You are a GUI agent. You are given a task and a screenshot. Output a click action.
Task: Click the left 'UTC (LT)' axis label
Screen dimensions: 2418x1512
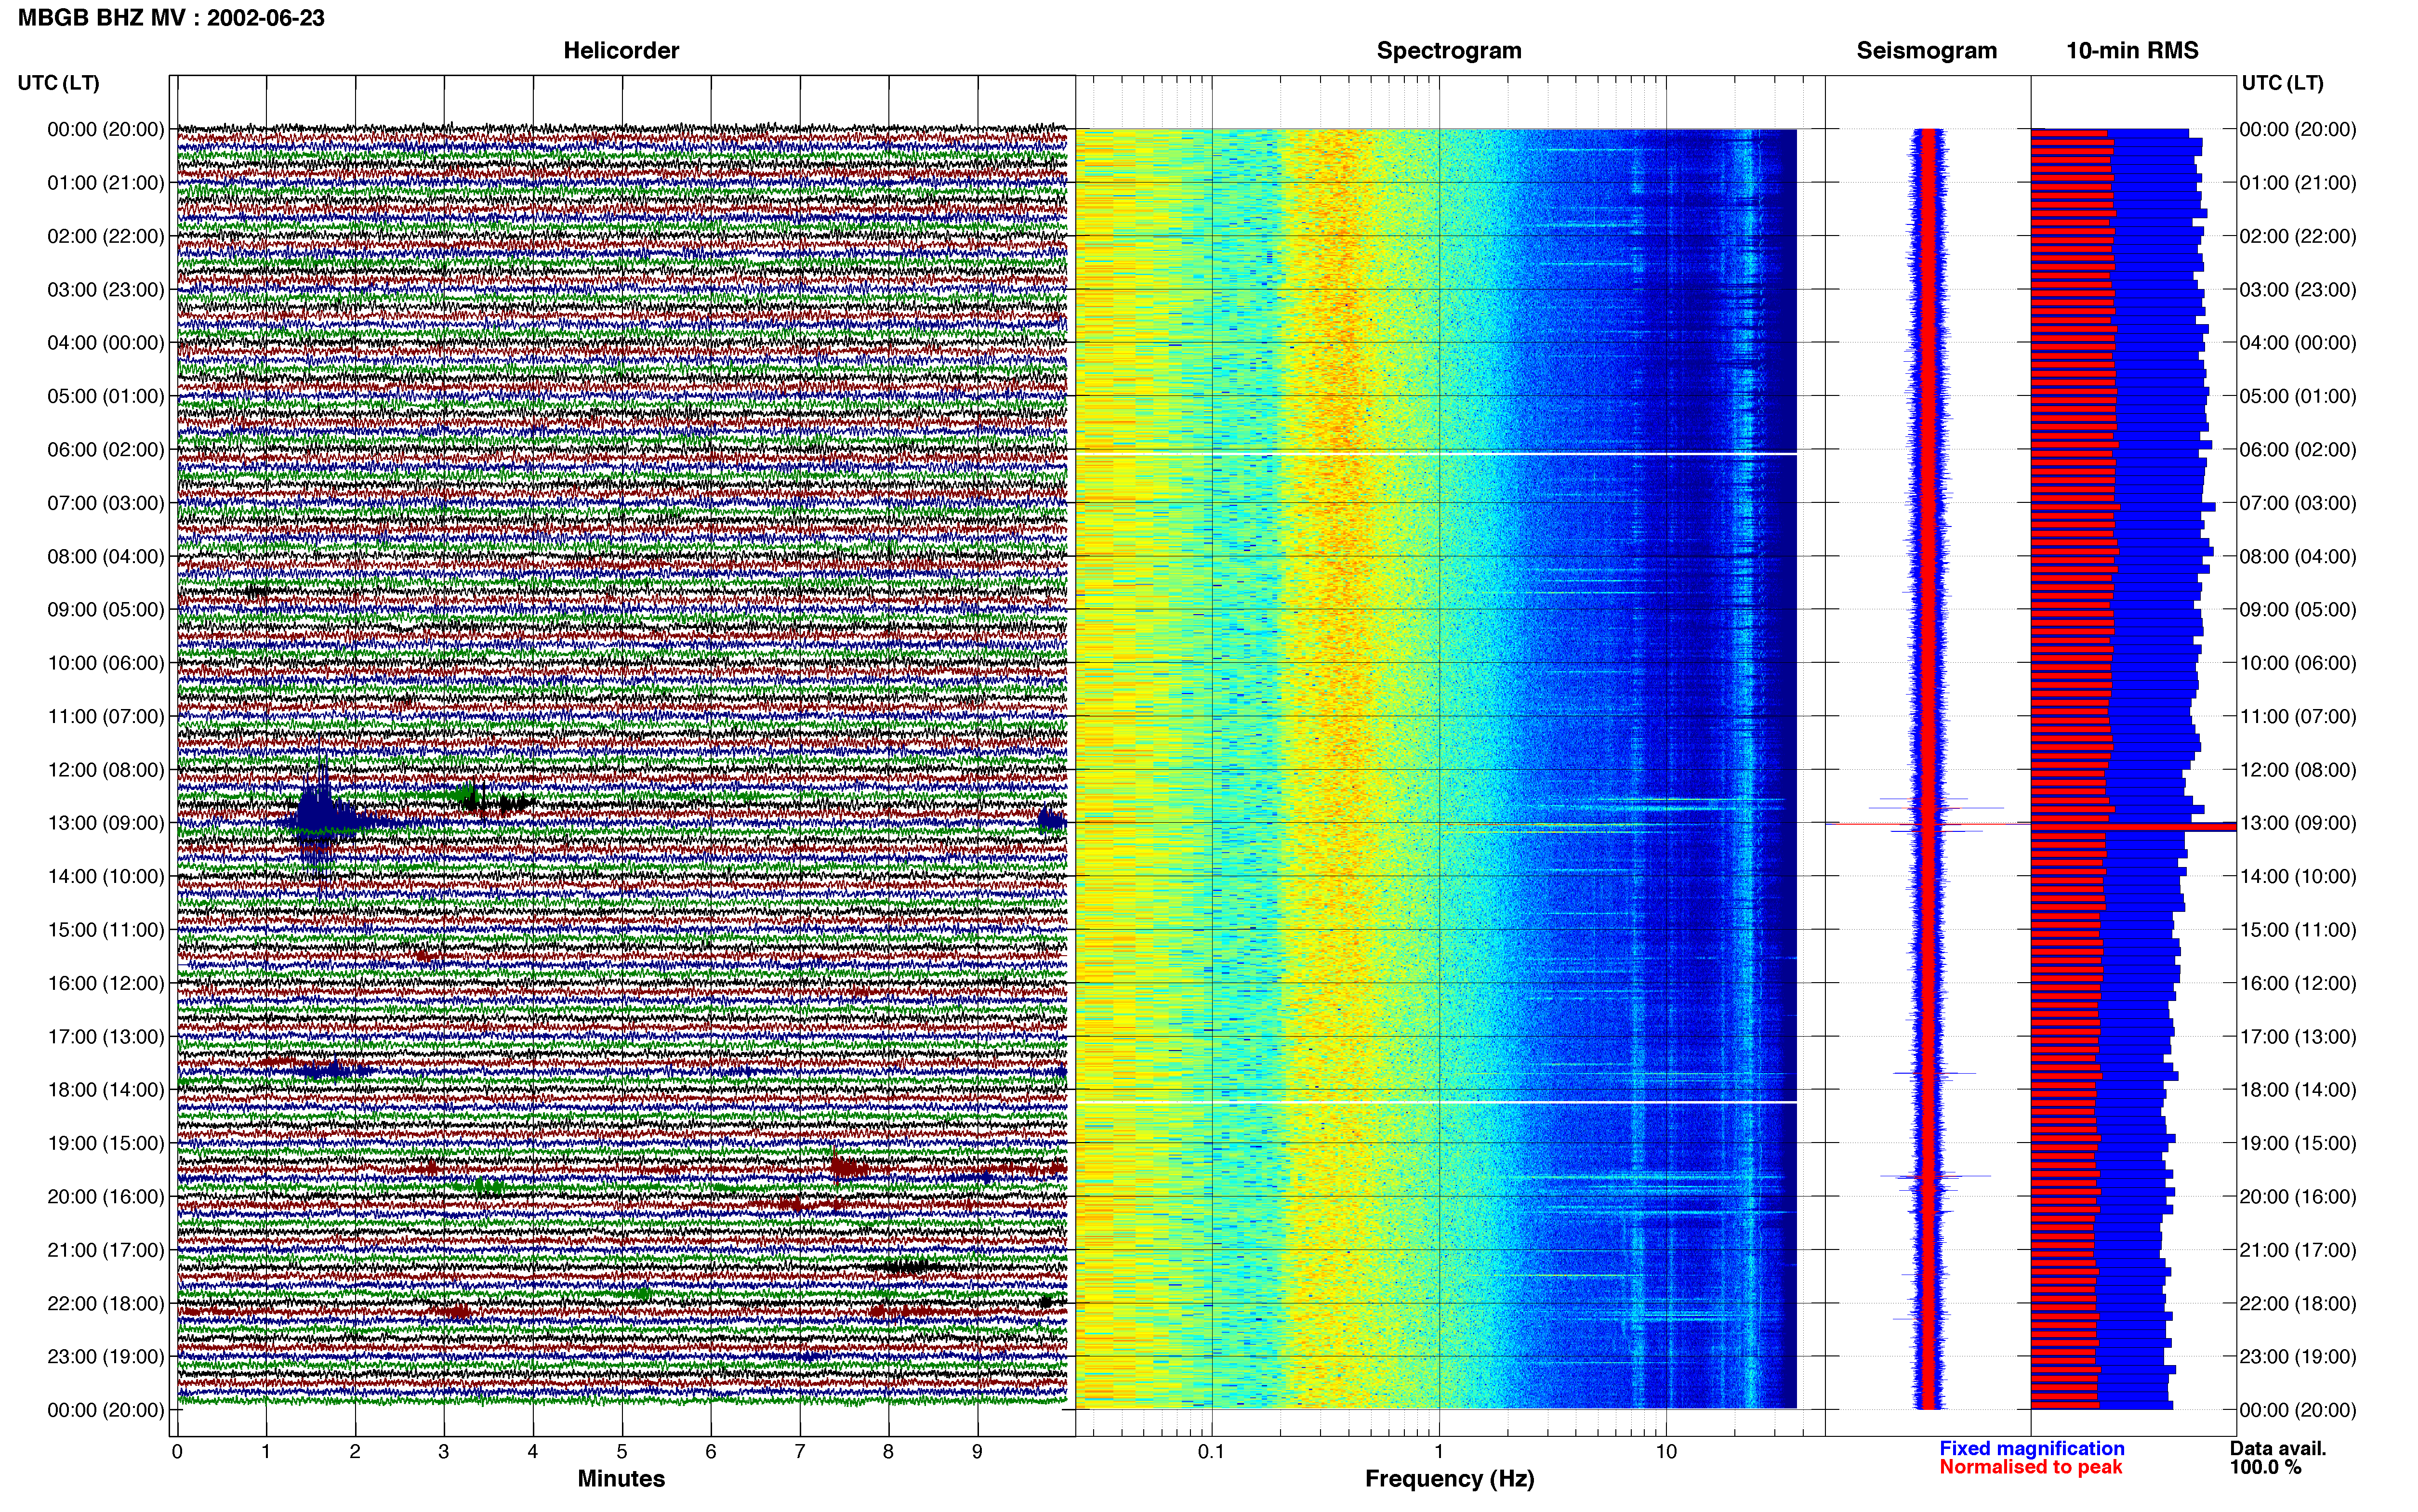(59, 83)
